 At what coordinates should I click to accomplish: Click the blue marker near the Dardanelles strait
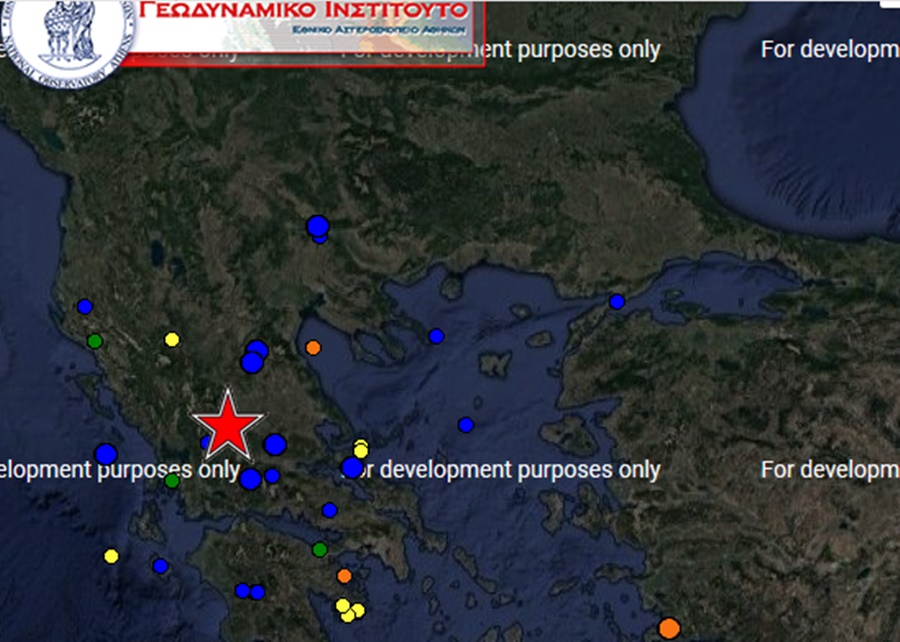617,302
